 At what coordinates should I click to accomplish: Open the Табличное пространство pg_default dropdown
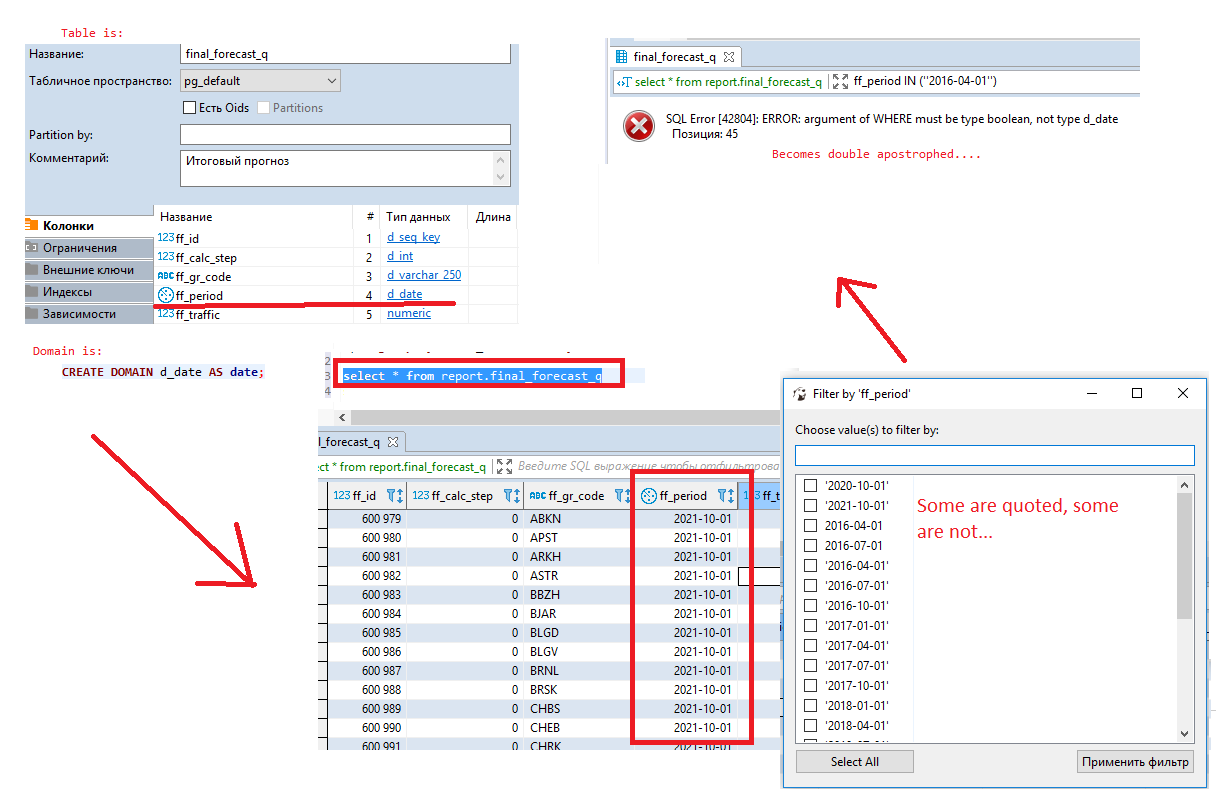pyautogui.click(x=260, y=80)
